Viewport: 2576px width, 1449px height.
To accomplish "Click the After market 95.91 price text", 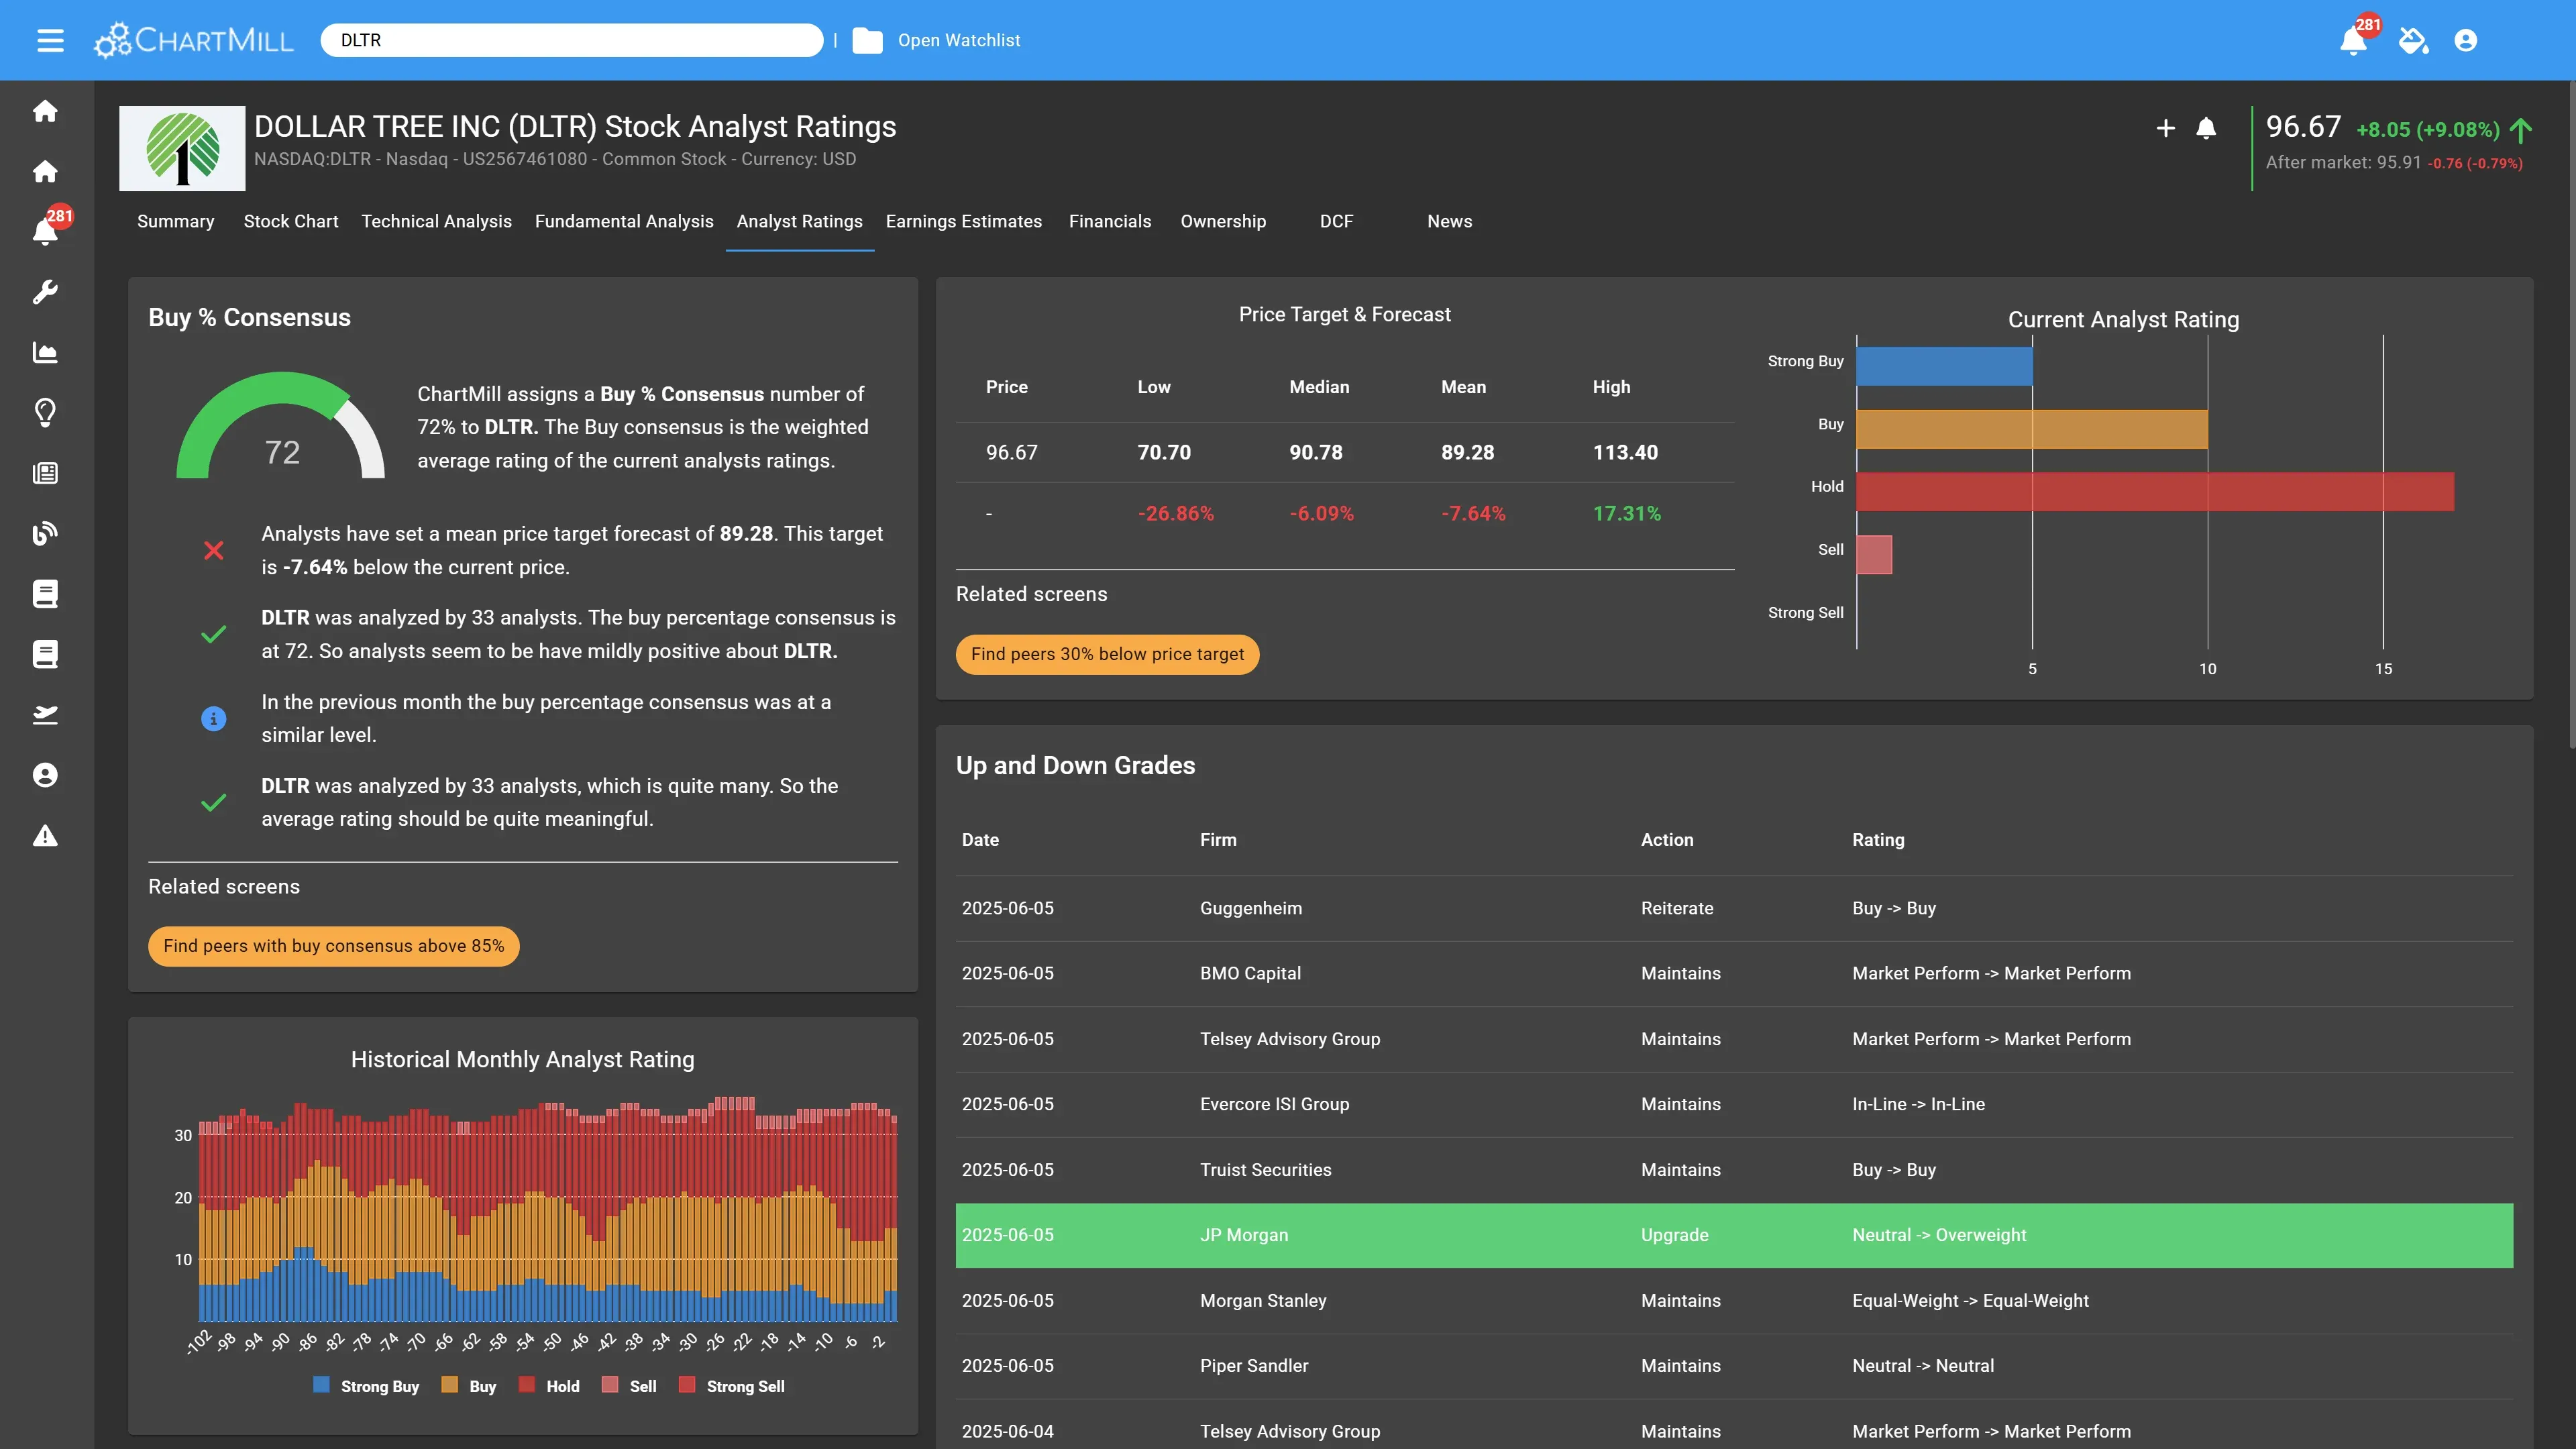I will 2343,162.
